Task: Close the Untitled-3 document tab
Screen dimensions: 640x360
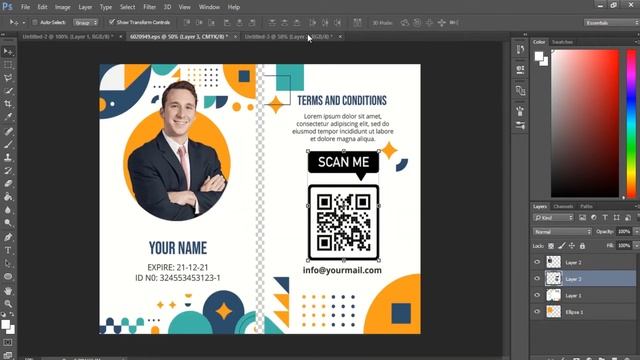Action: tap(340, 37)
